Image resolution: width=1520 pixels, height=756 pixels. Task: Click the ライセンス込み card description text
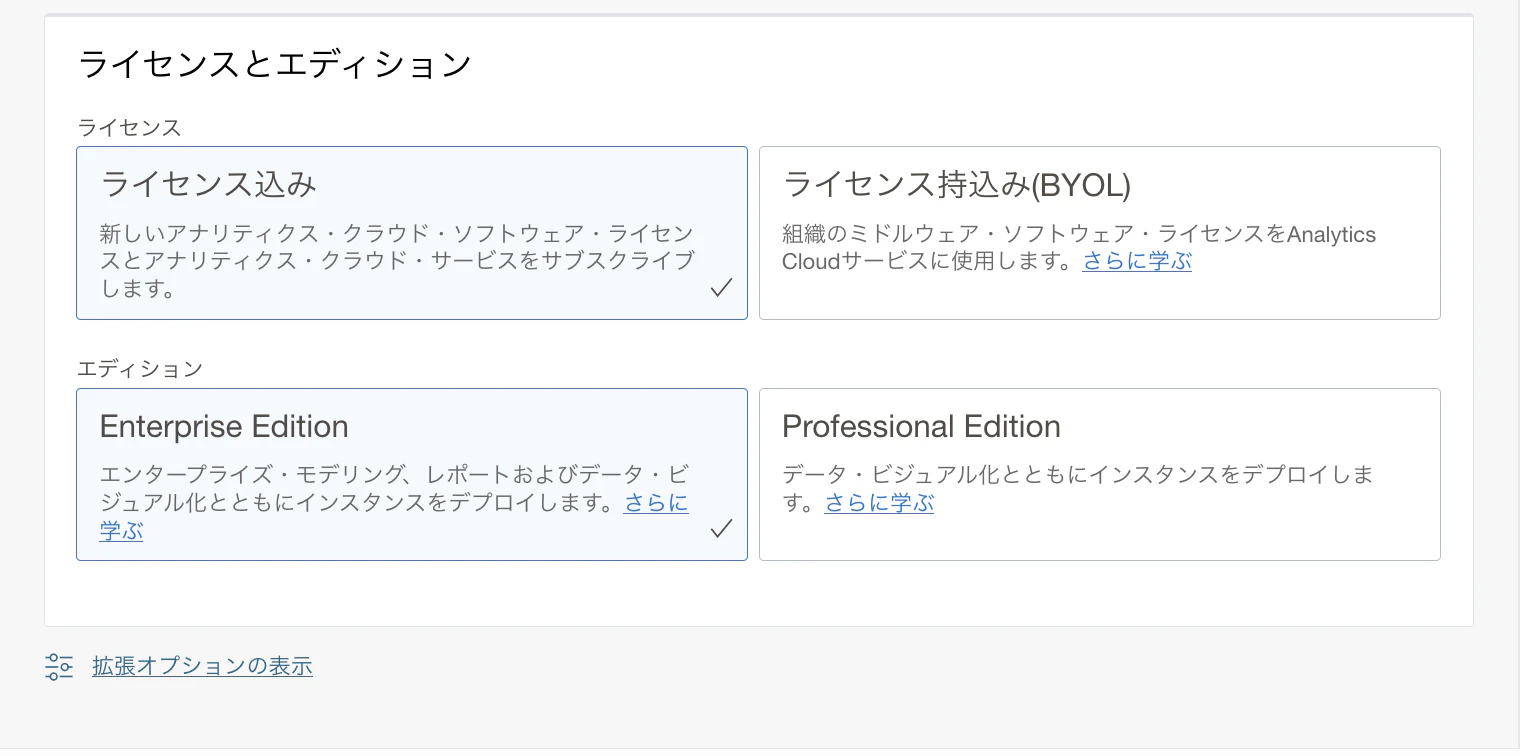point(398,261)
